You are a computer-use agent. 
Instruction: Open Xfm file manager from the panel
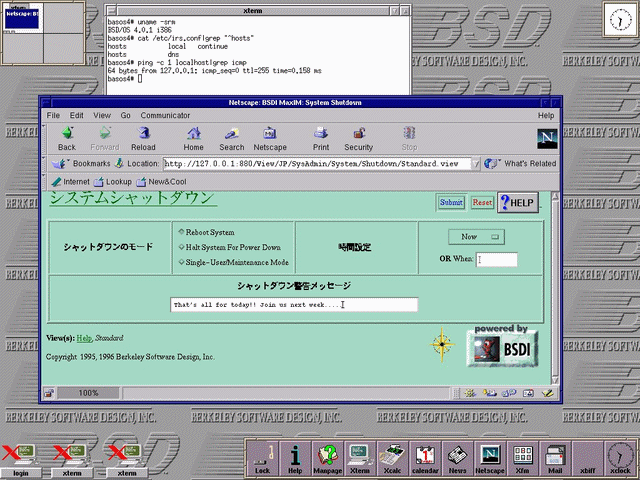click(522, 458)
